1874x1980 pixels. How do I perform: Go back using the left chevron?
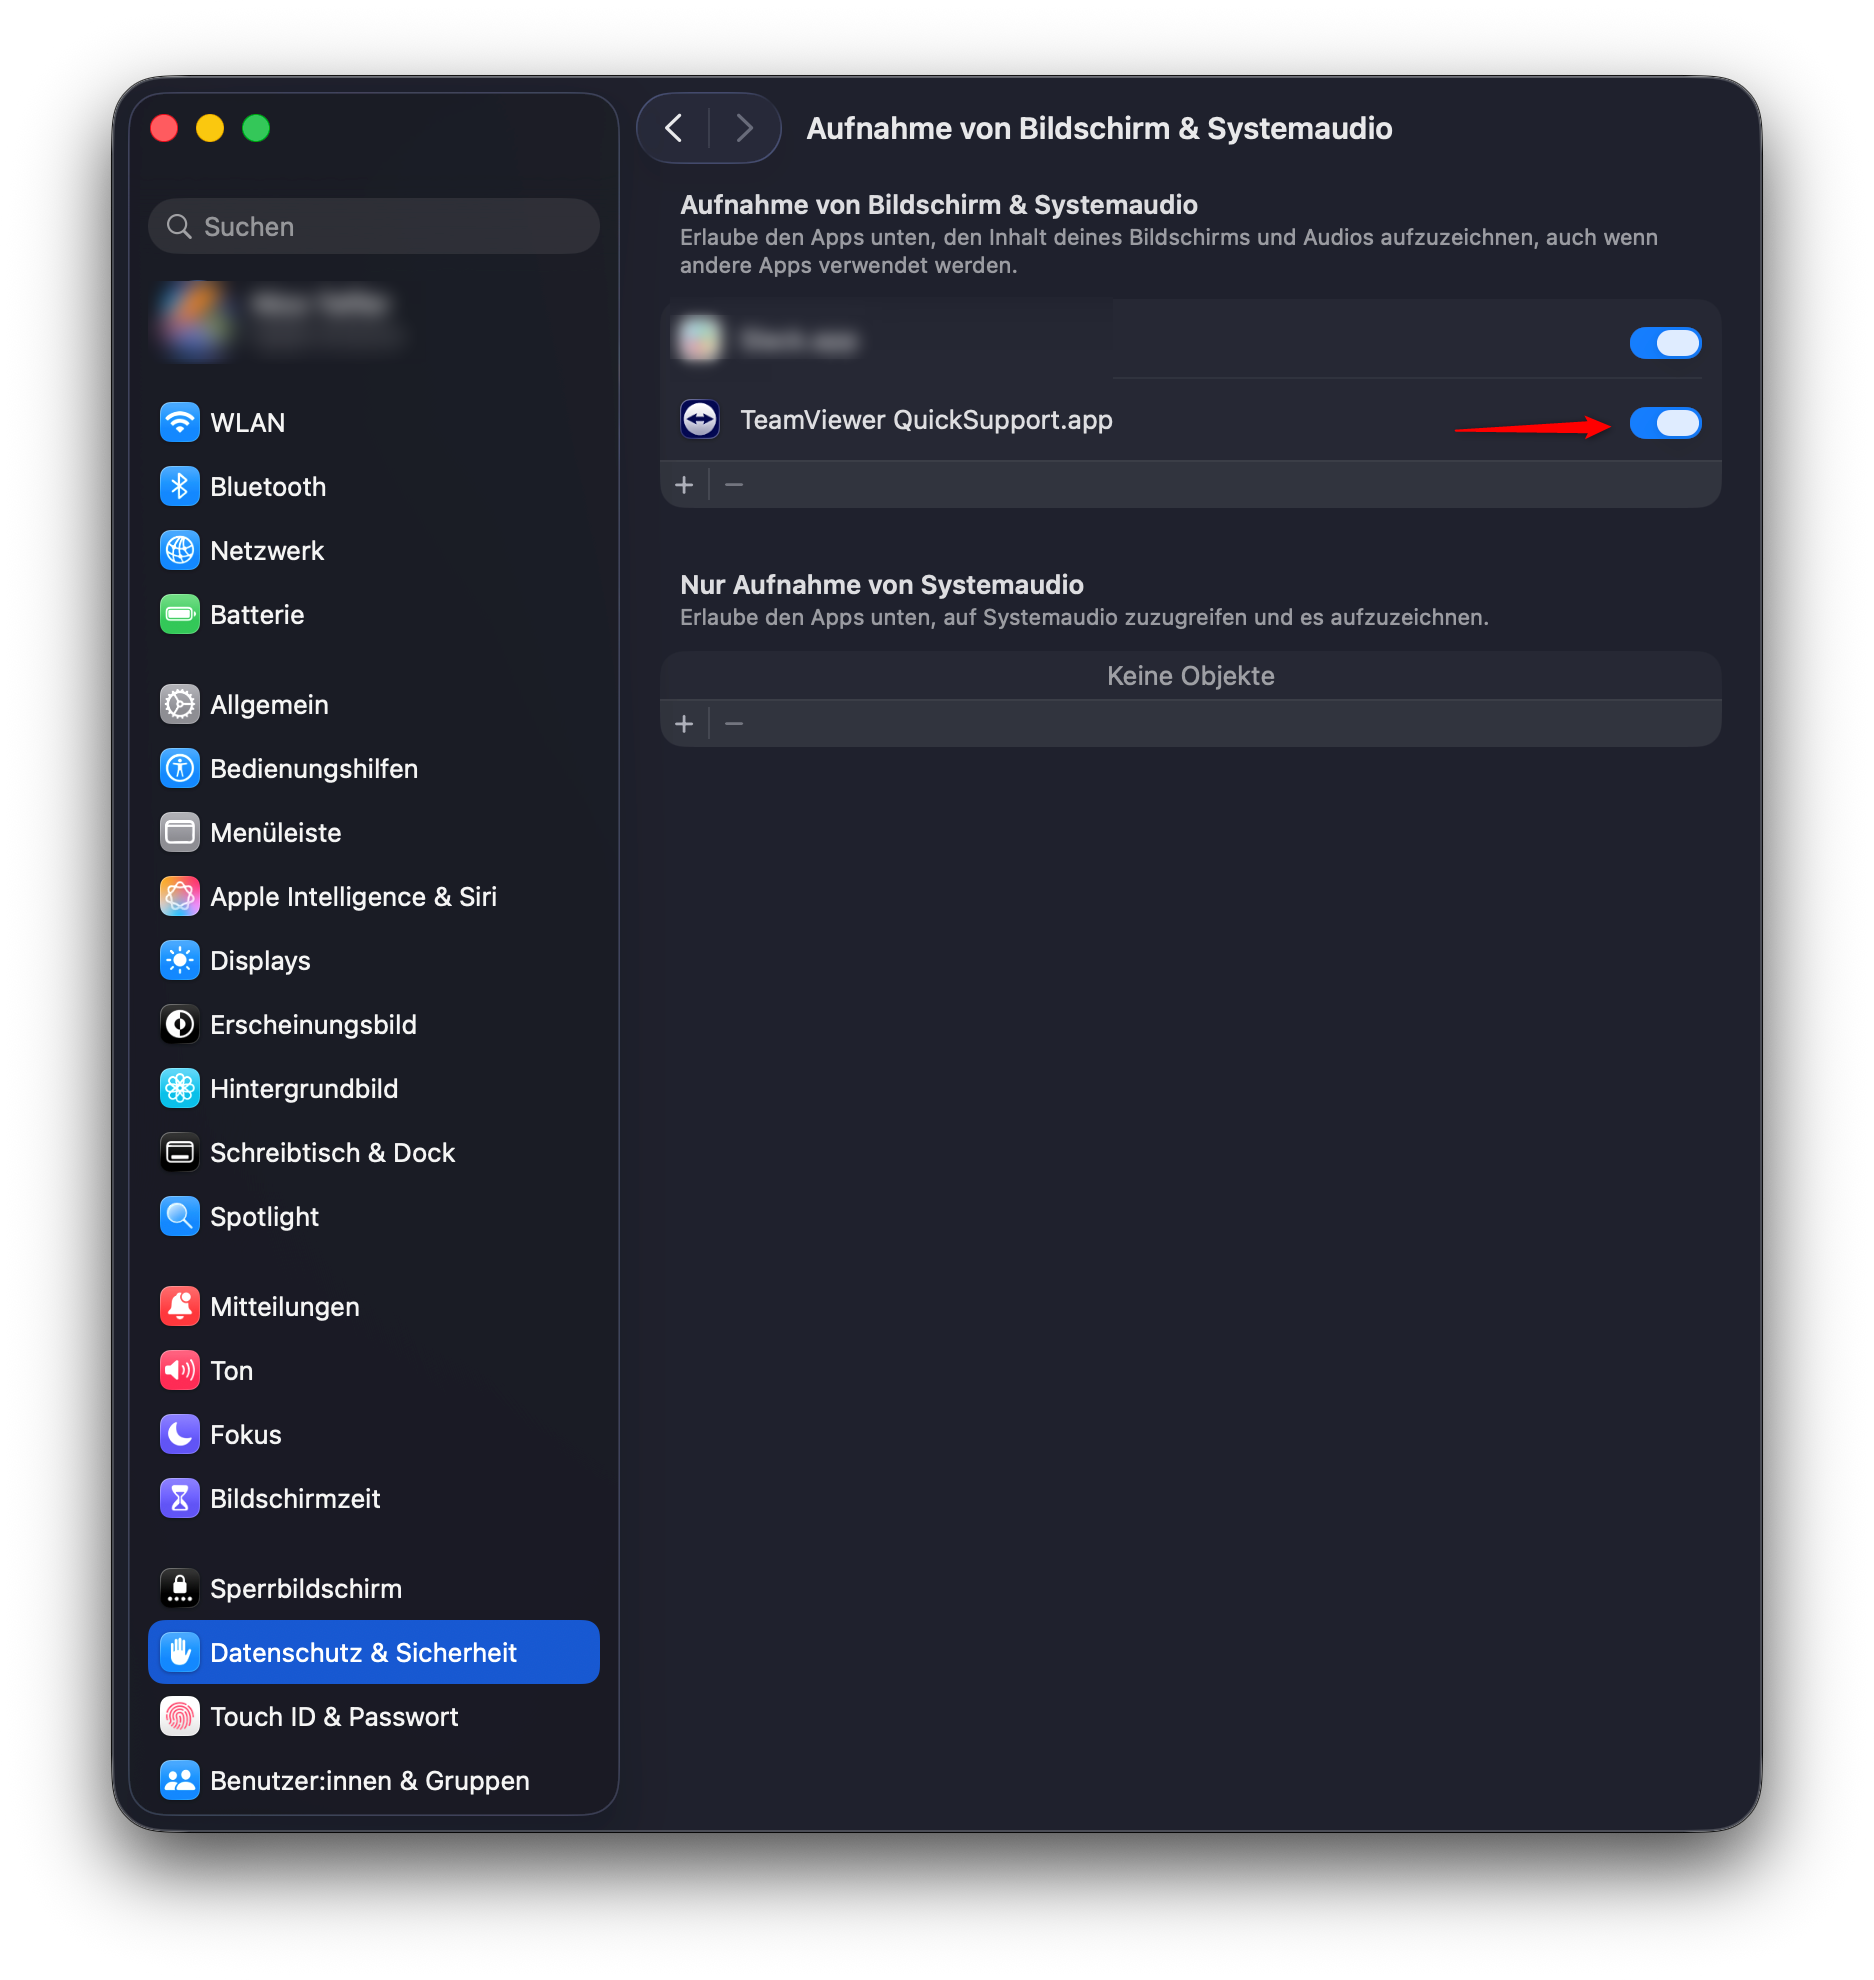click(x=674, y=128)
